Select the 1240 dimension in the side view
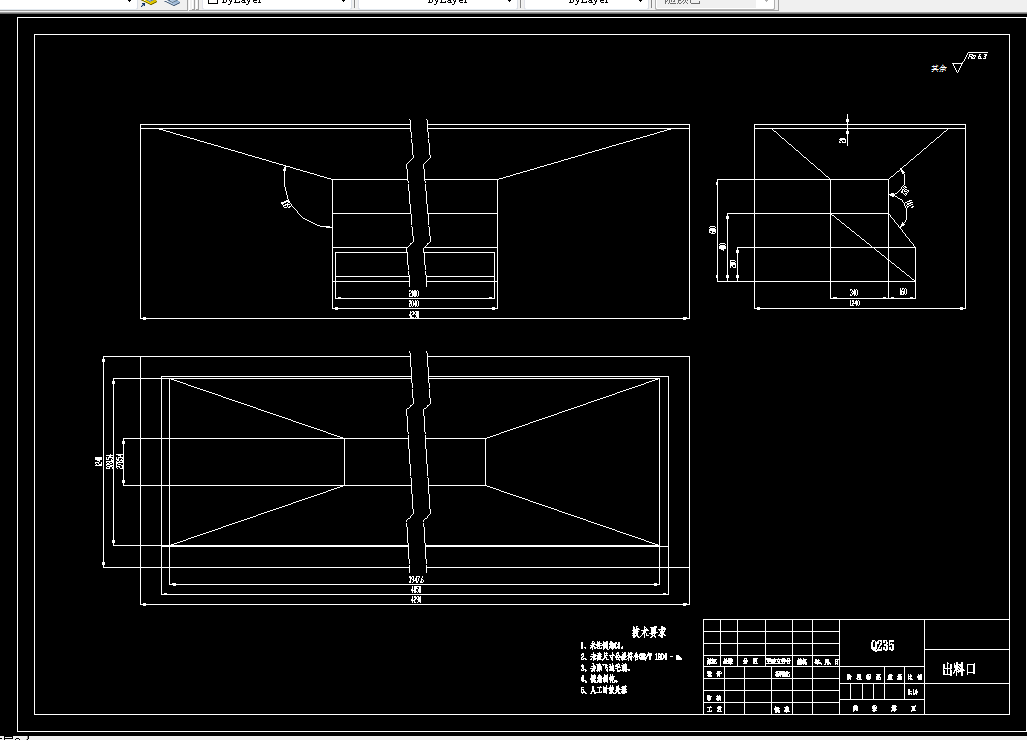 click(854, 303)
